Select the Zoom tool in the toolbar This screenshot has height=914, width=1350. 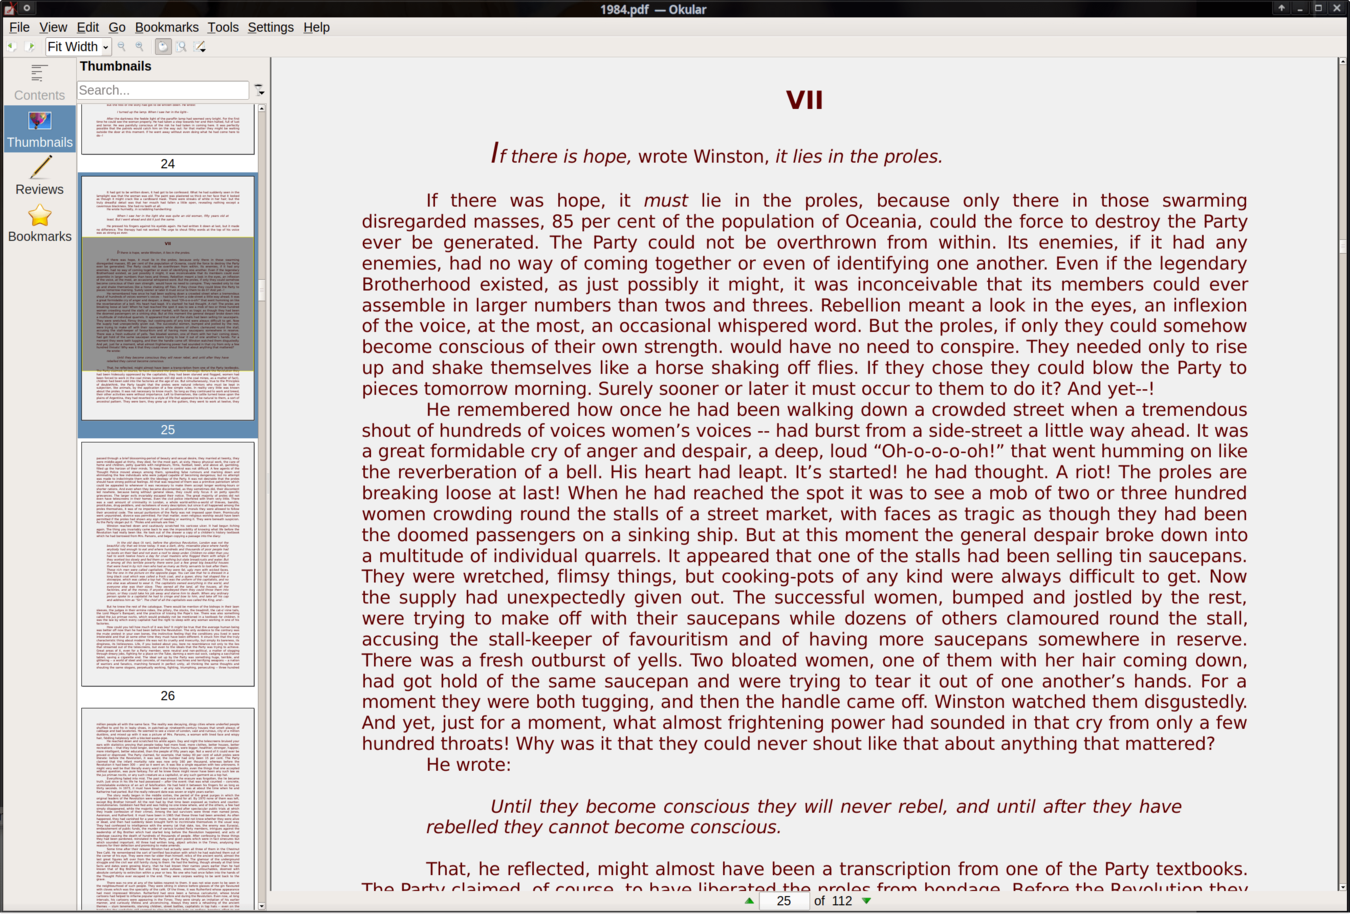tap(182, 46)
